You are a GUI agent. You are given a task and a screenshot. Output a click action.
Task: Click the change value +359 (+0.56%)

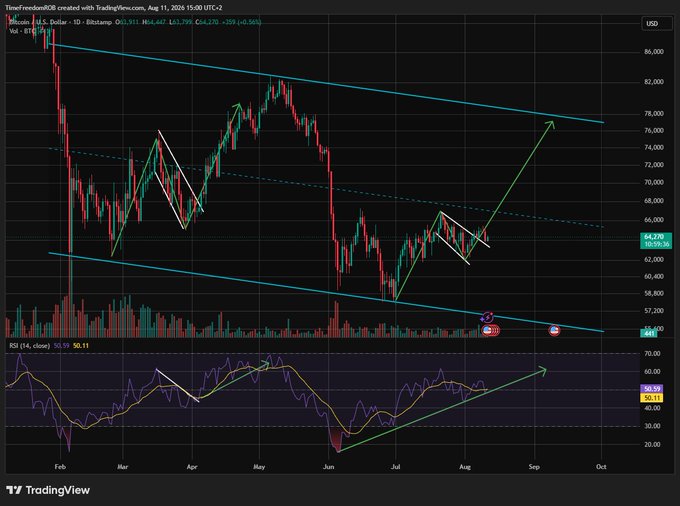[241, 22]
